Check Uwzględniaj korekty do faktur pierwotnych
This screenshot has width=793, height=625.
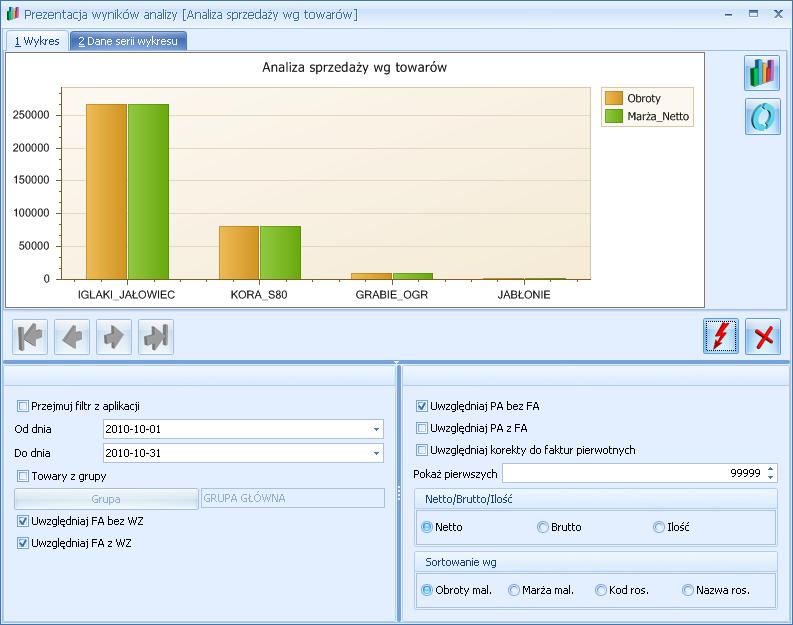coord(422,450)
